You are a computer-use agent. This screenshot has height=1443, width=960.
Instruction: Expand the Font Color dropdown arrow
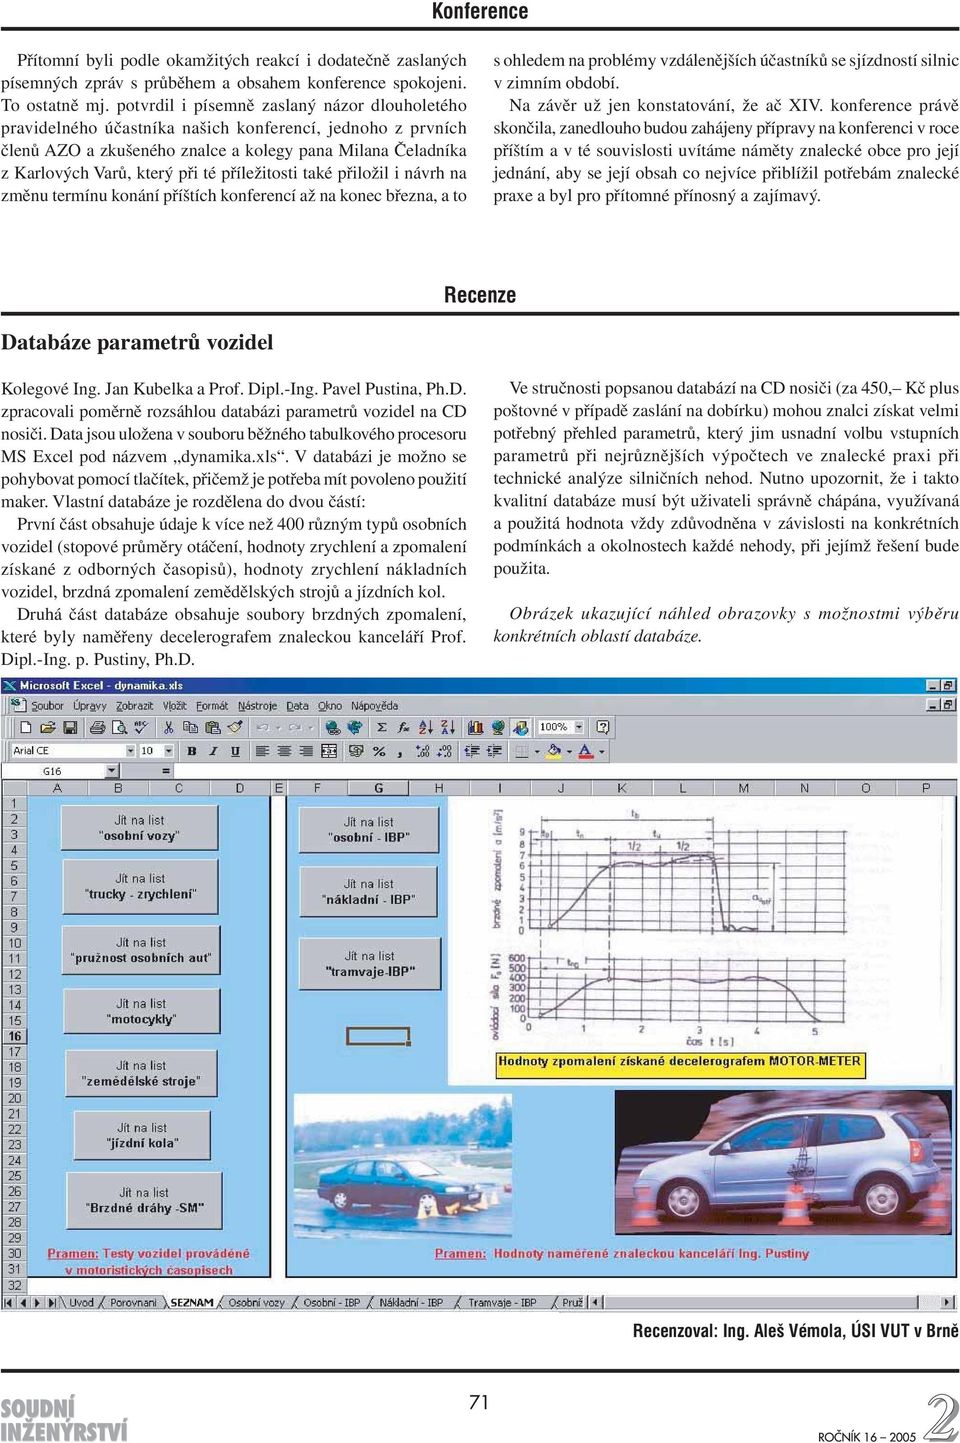pyautogui.click(x=602, y=751)
